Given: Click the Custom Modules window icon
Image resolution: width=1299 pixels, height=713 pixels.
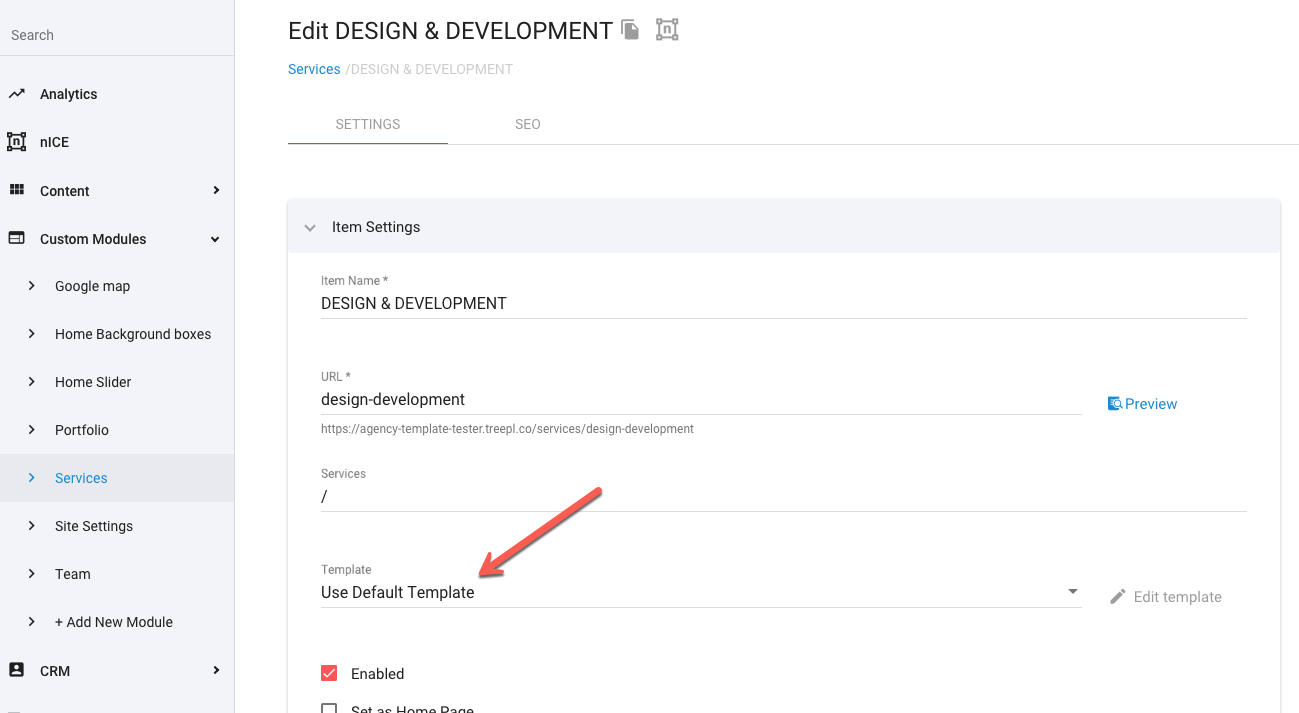Looking at the screenshot, I should coord(16,238).
